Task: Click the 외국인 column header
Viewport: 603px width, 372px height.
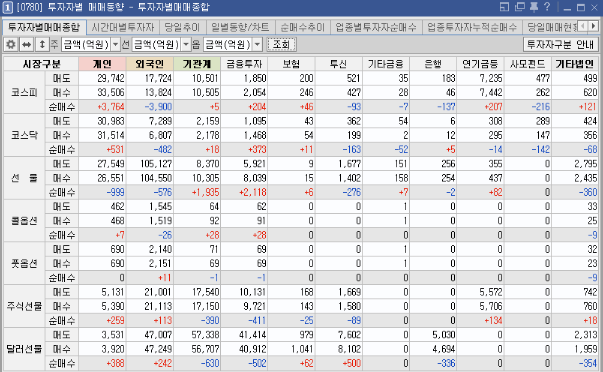Action: (x=150, y=64)
